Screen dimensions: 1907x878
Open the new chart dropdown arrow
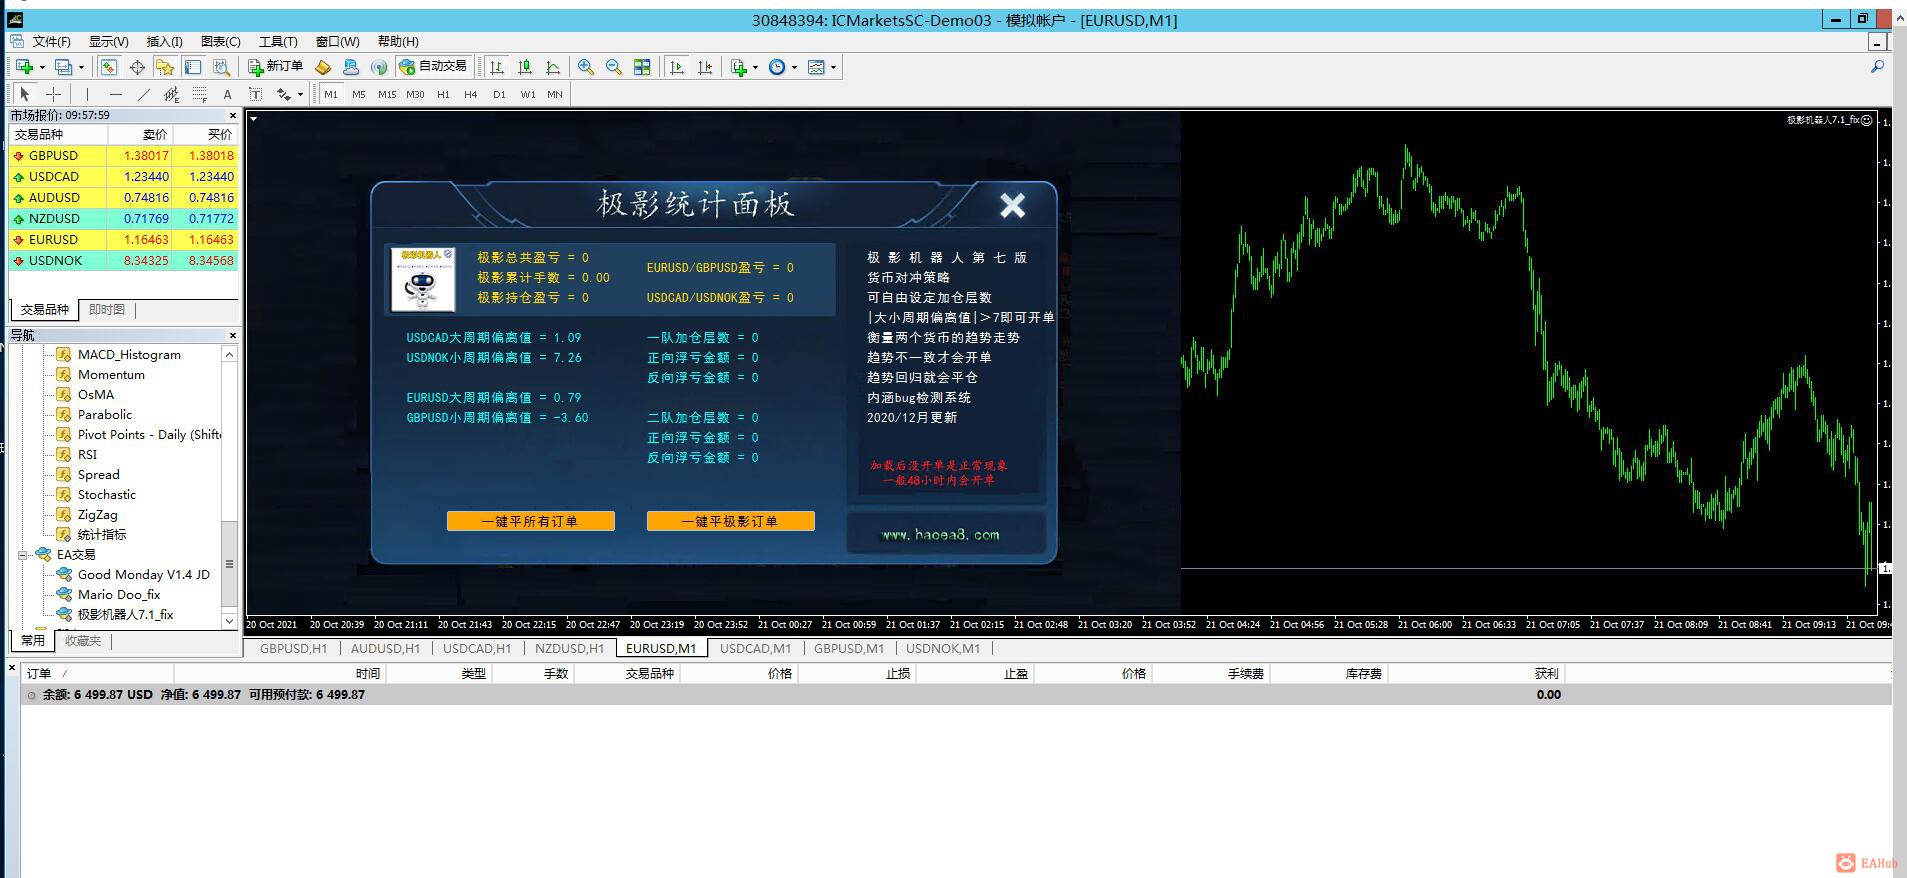[x=42, y=67]
